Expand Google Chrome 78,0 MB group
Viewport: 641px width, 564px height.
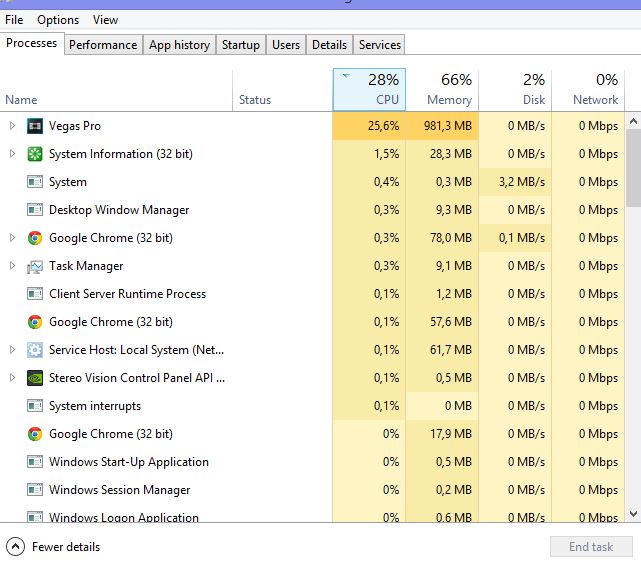(12, 237)
